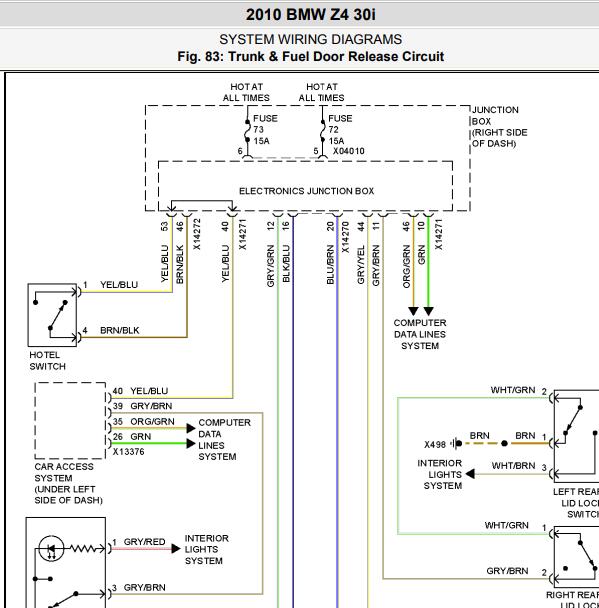Click 'SYSTEM WIRING DIAGRAMS' heading
The width and height of the screenshot is (599, 608).
(x=311, y=39)
